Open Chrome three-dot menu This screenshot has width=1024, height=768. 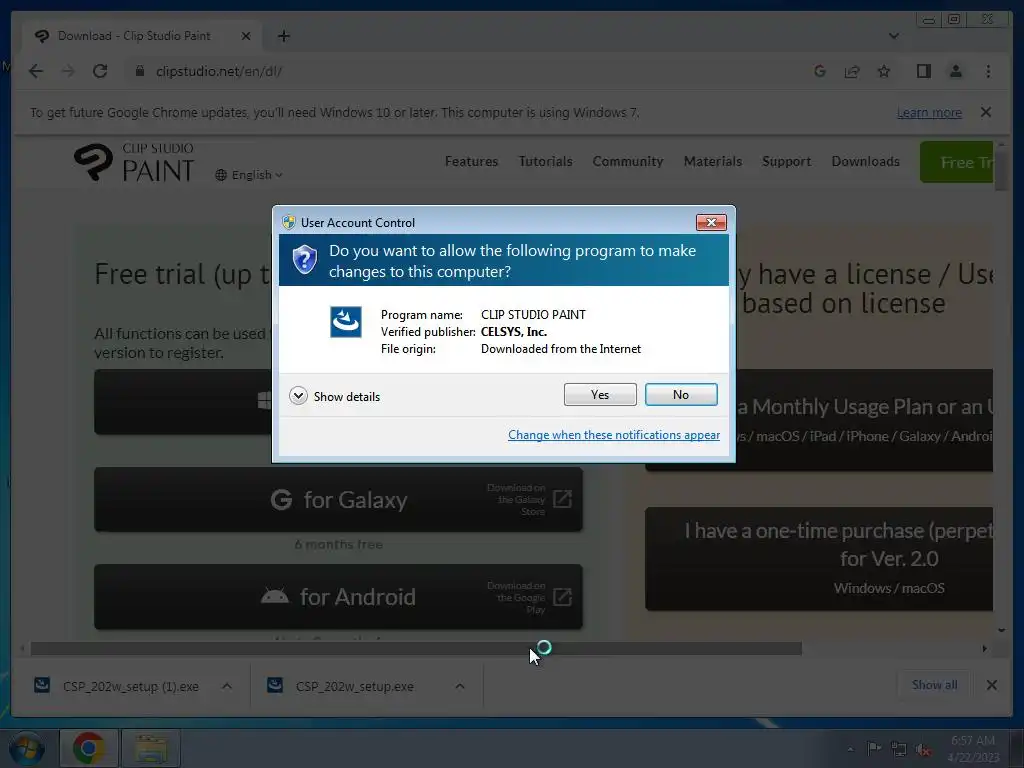pos(988,71)
